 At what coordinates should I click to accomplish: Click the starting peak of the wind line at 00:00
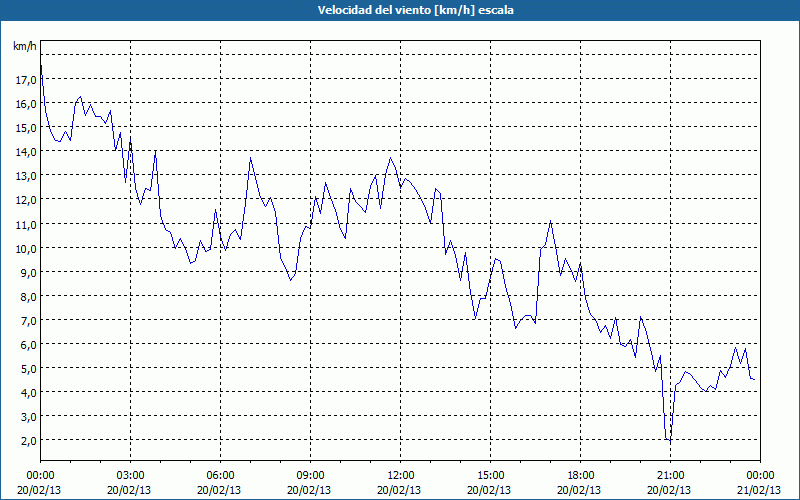41,65
